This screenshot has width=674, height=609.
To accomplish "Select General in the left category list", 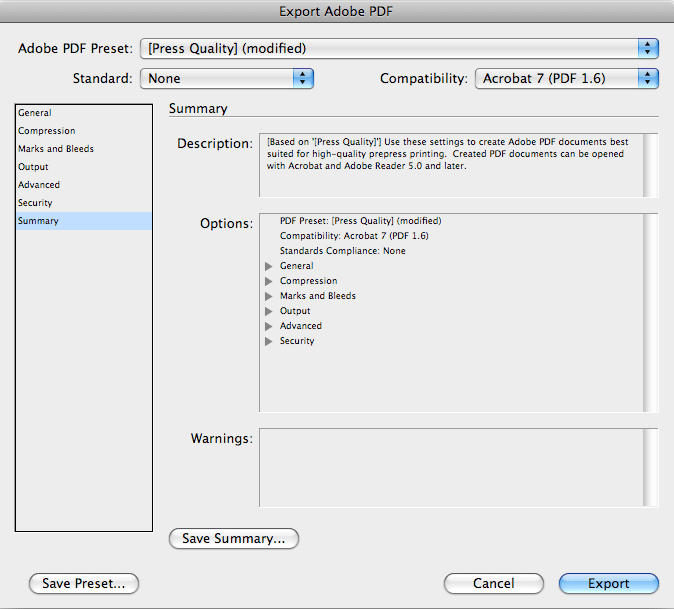I will [x=84, y=113].
